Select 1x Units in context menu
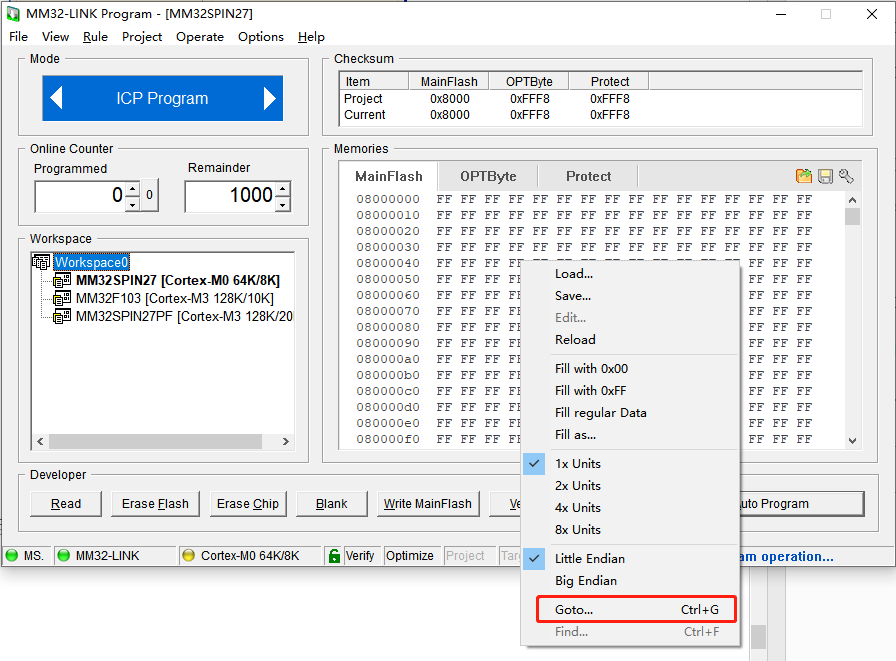896x661 pixels. click(x=578, y=463)
